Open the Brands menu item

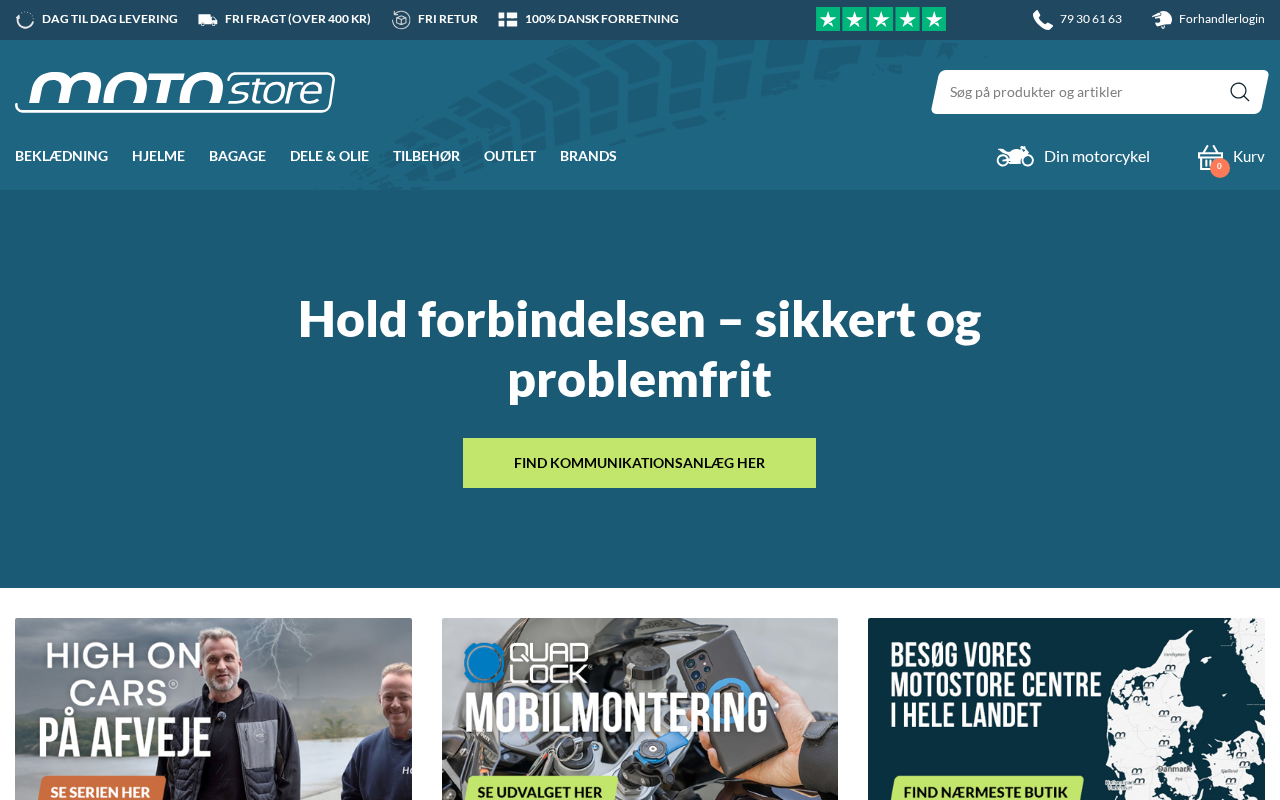(588, 156)
